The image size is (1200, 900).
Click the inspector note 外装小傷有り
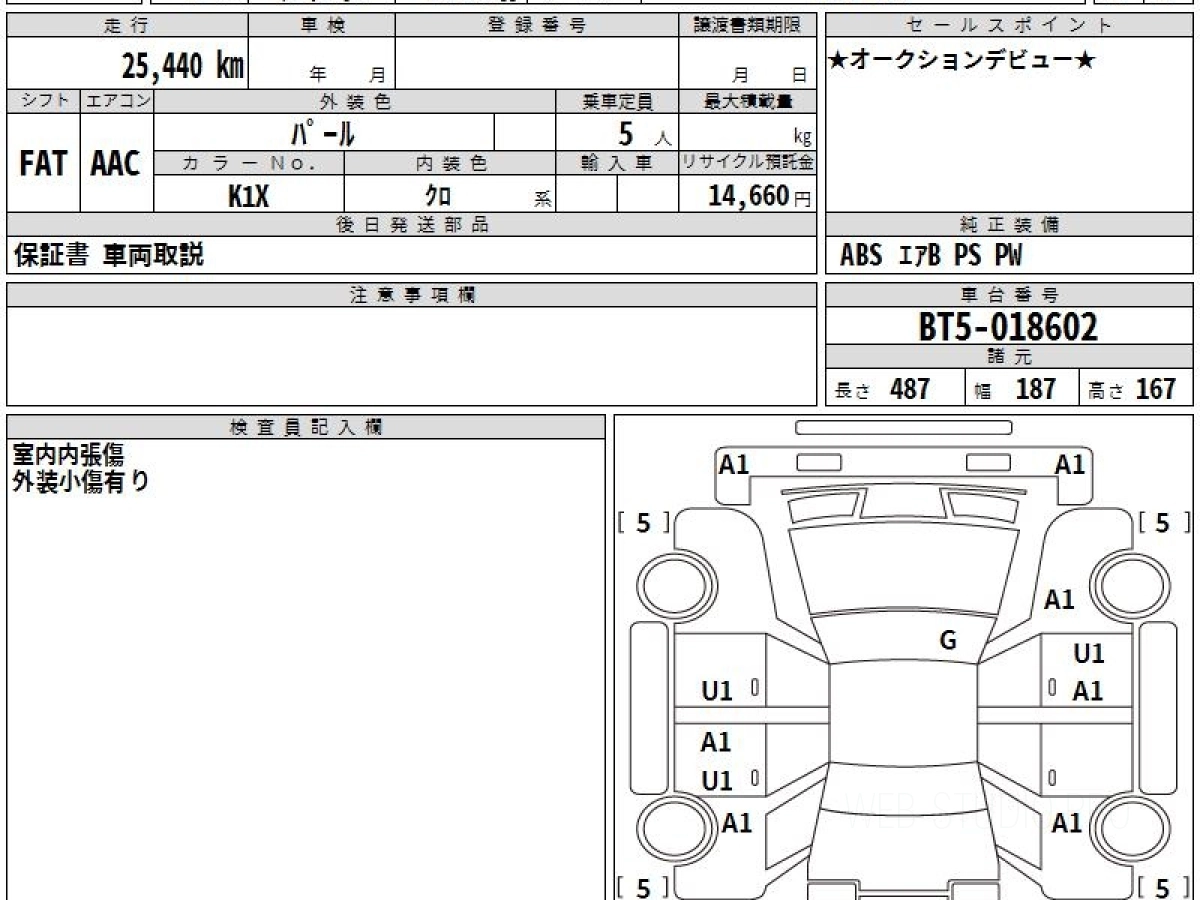(81, 481)
